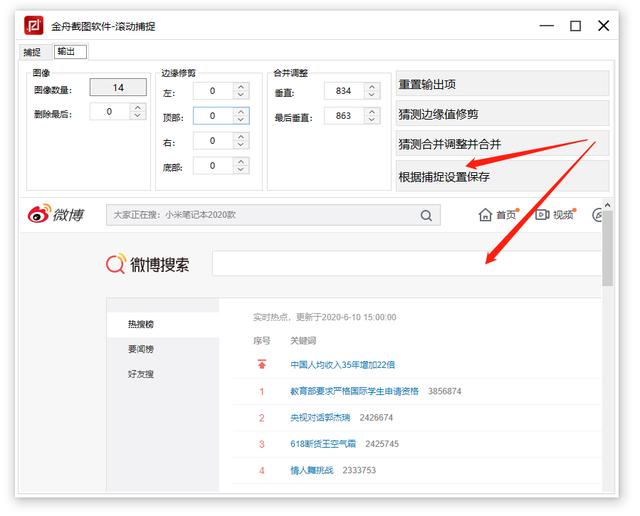640x516 pixels.
Task: Increase 顶部 trim value
Action: click(x=241, y=111)
